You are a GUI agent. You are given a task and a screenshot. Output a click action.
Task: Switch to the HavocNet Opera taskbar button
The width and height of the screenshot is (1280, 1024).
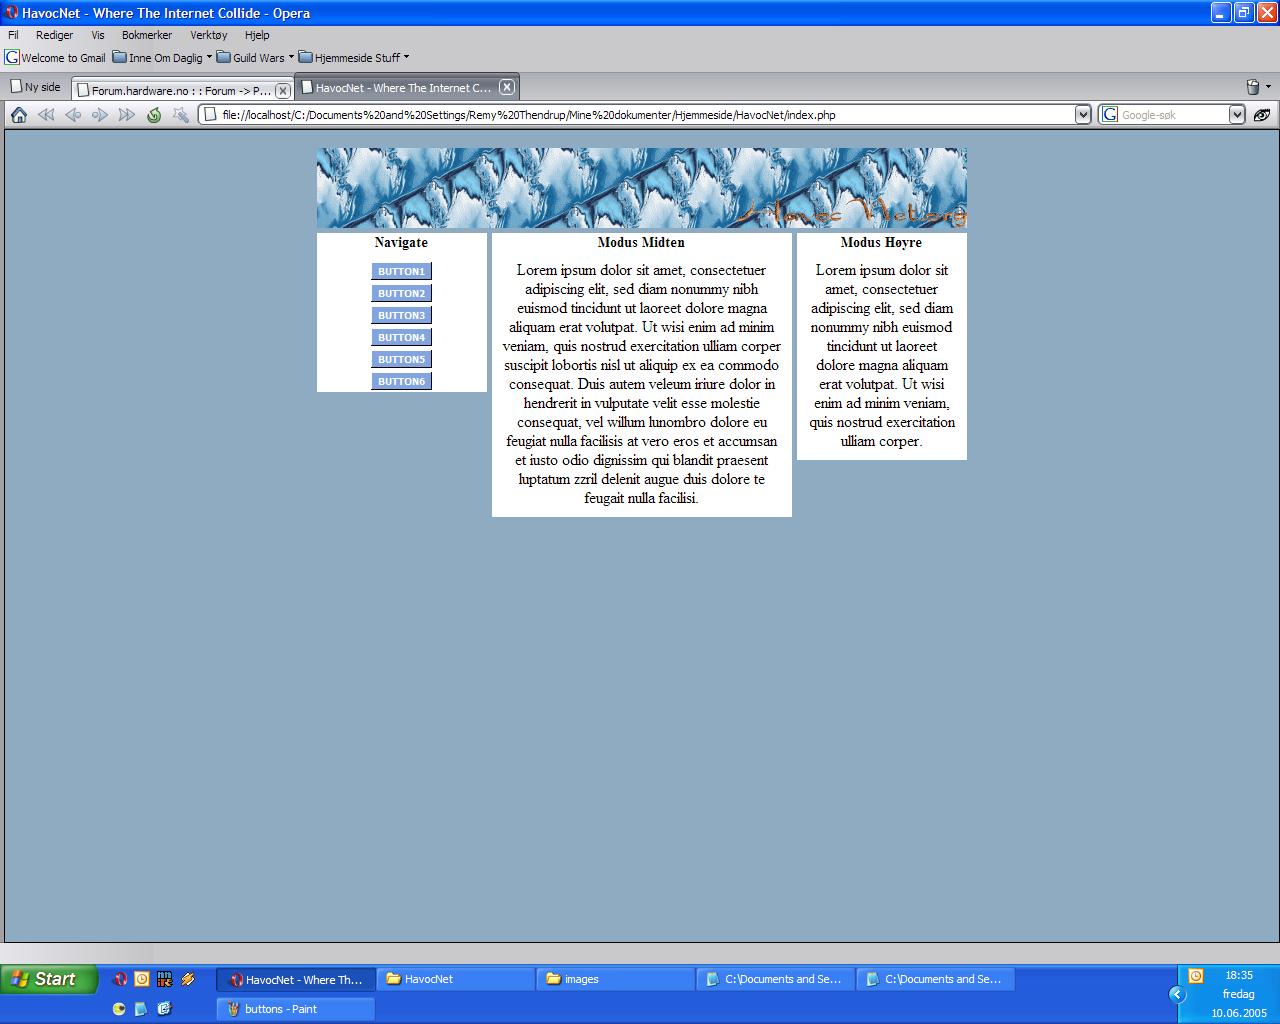tap(296, 979)
